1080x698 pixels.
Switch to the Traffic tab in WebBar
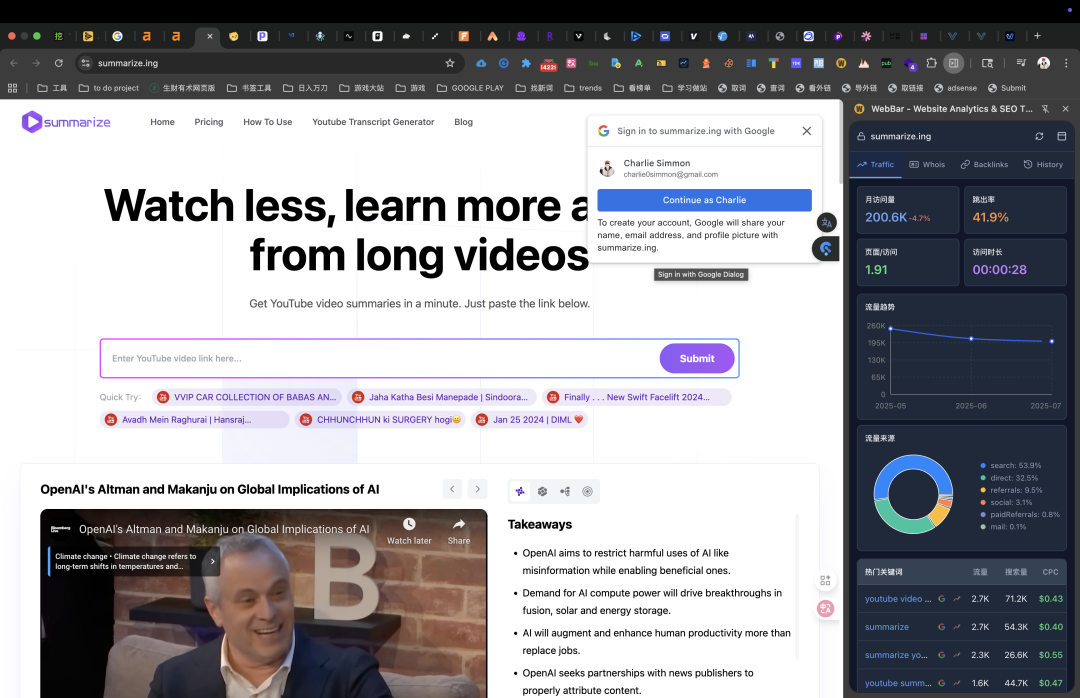pos(875,165)
